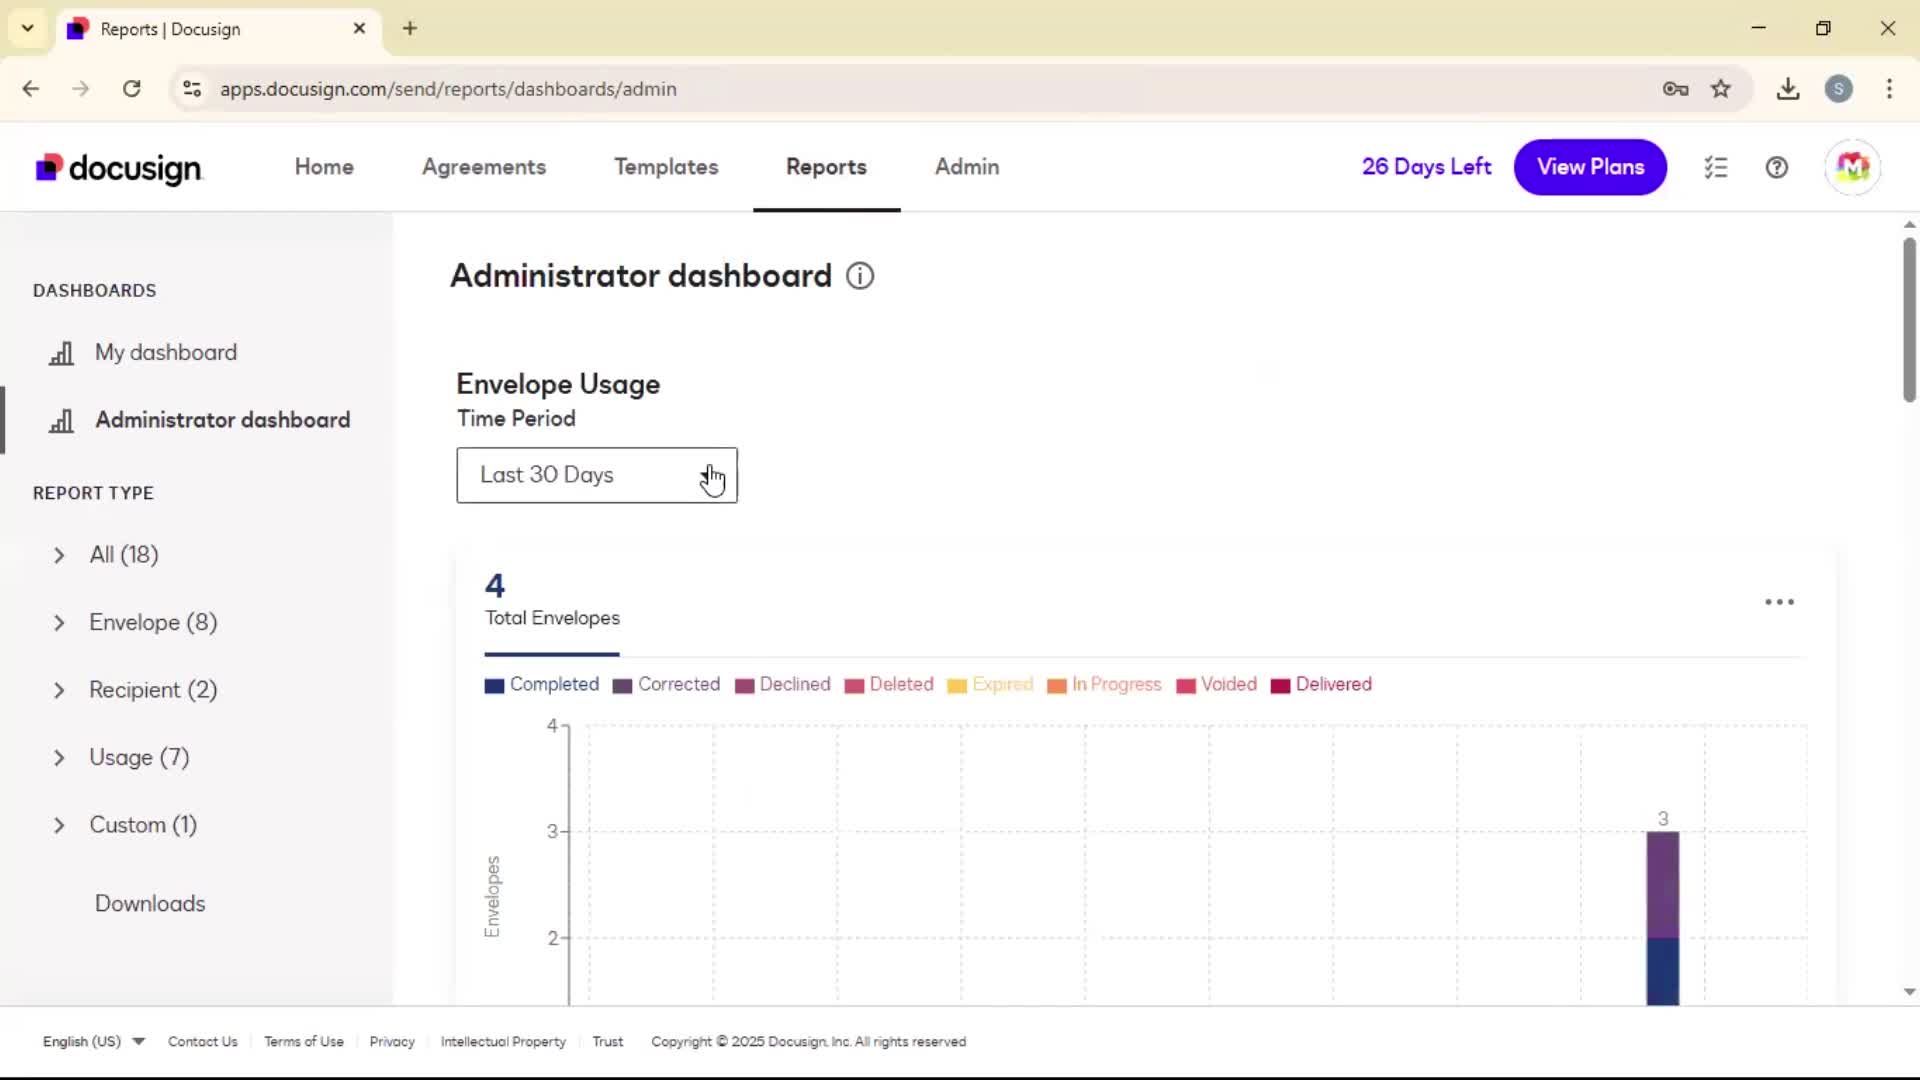Expand the Custom (1) report type
Viewport: 1920px width, 1080px height.
tap(59, 825)
